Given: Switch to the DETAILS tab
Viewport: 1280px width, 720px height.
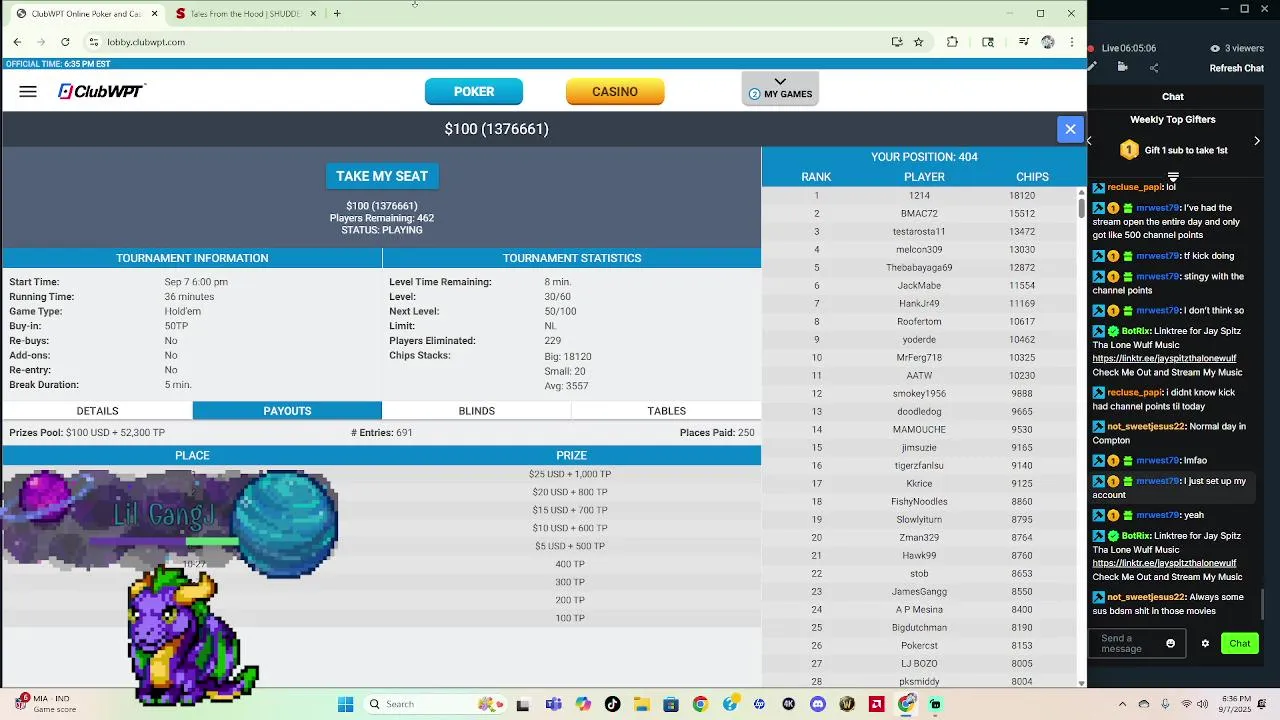Looking at the screenshot, I should pyautogui.click(x=98, y=411).
